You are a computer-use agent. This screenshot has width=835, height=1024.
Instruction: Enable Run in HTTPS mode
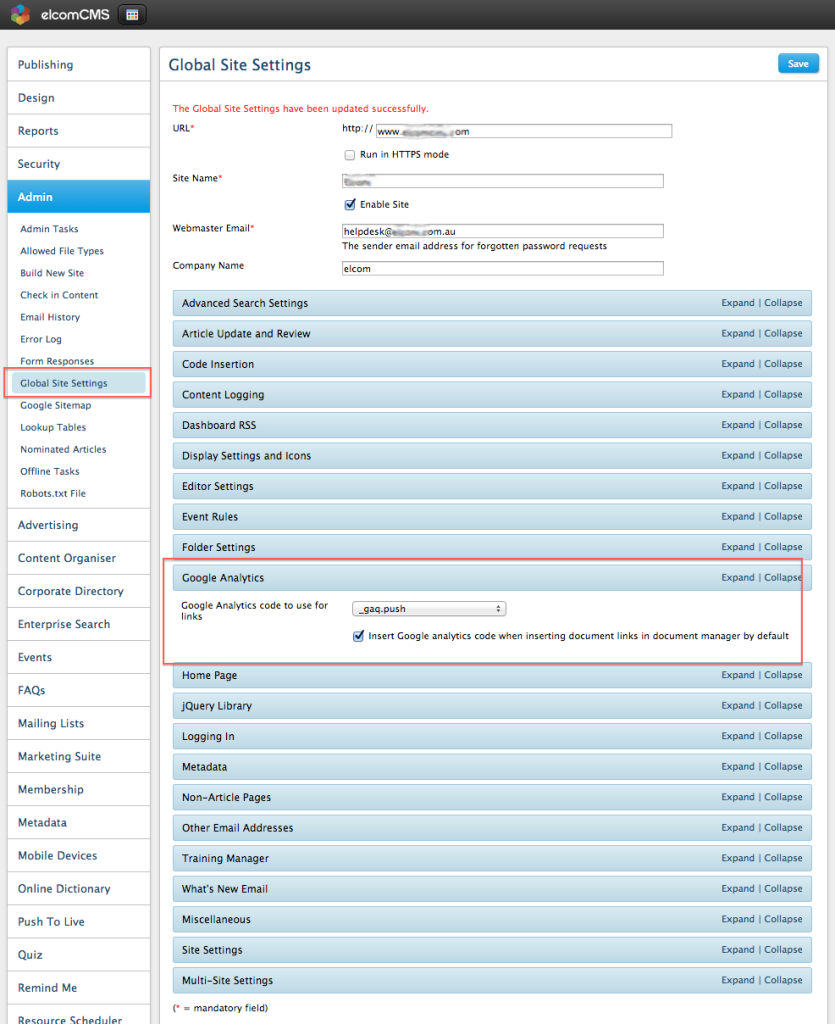point(350,154)
